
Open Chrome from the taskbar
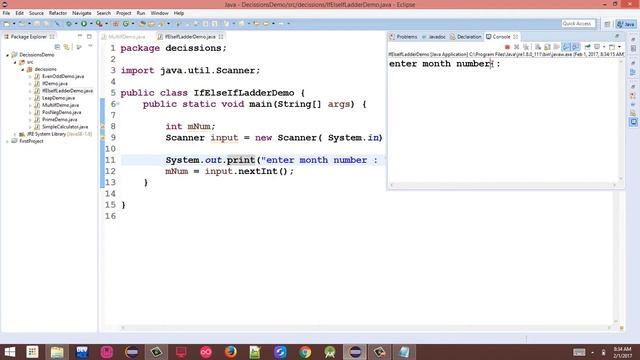[x=305, y=352]
